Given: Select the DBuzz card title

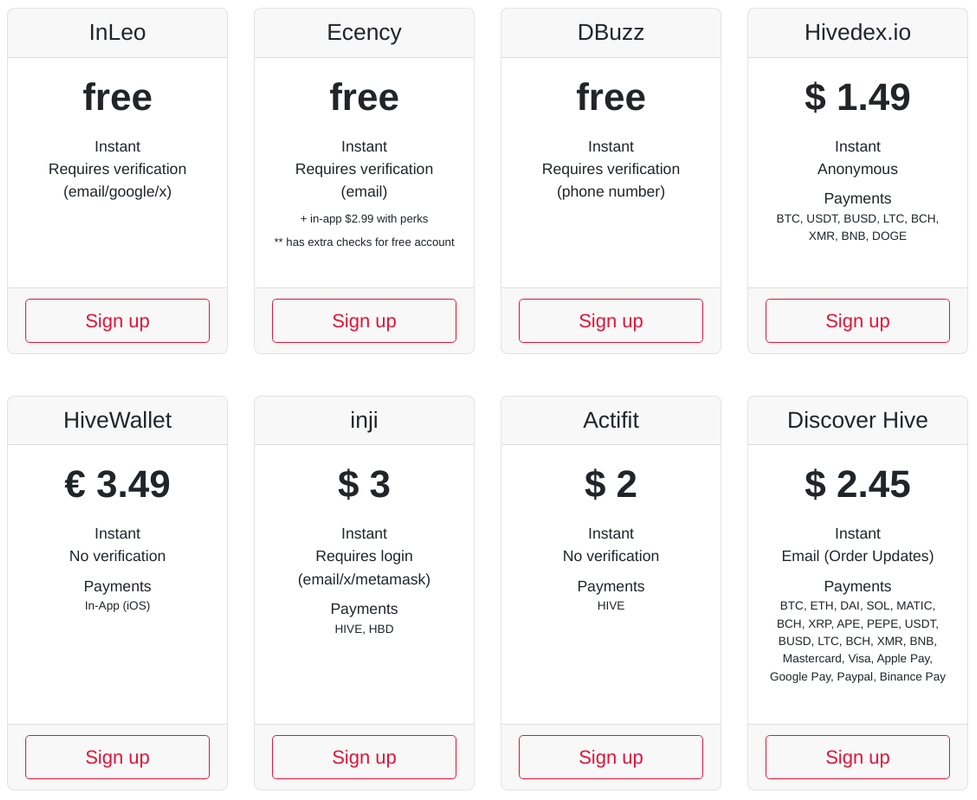Looking at the screenshot, I should click(611, 32).
